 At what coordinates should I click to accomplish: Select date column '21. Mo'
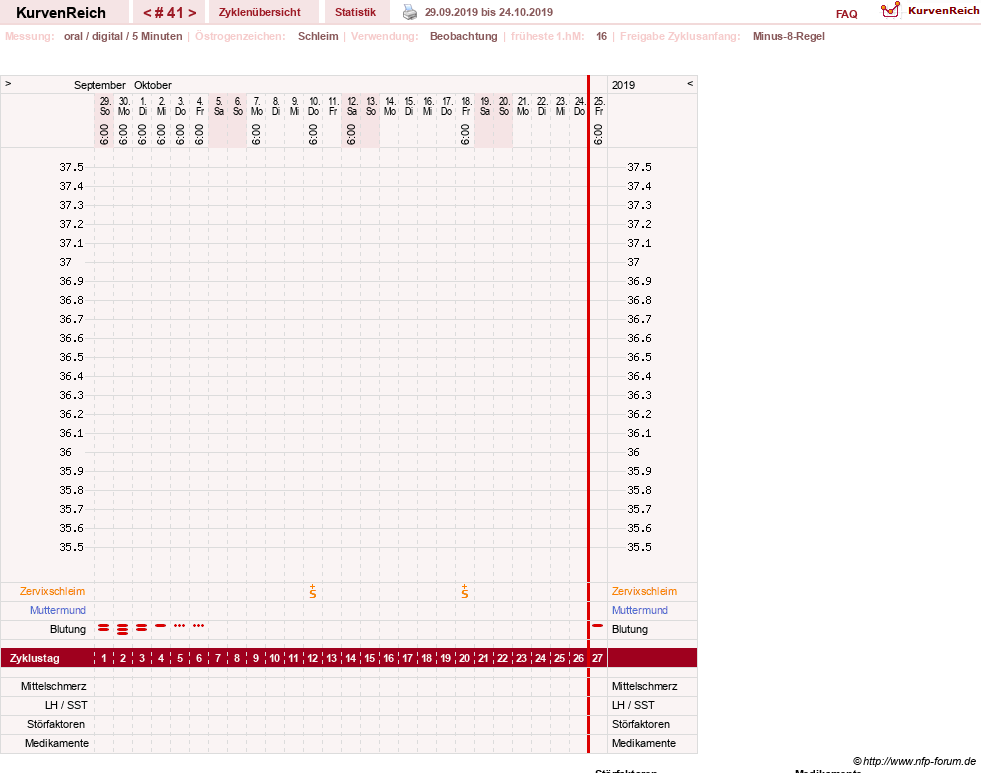click(522, 106)
